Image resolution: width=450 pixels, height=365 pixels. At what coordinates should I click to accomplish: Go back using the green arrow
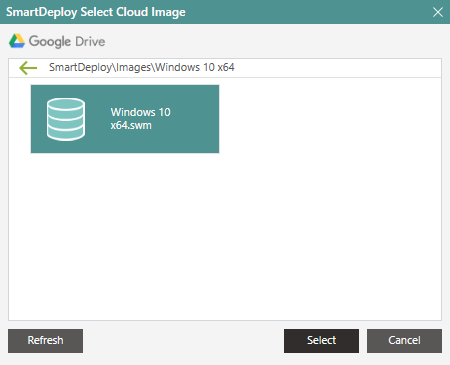[28, 68]
